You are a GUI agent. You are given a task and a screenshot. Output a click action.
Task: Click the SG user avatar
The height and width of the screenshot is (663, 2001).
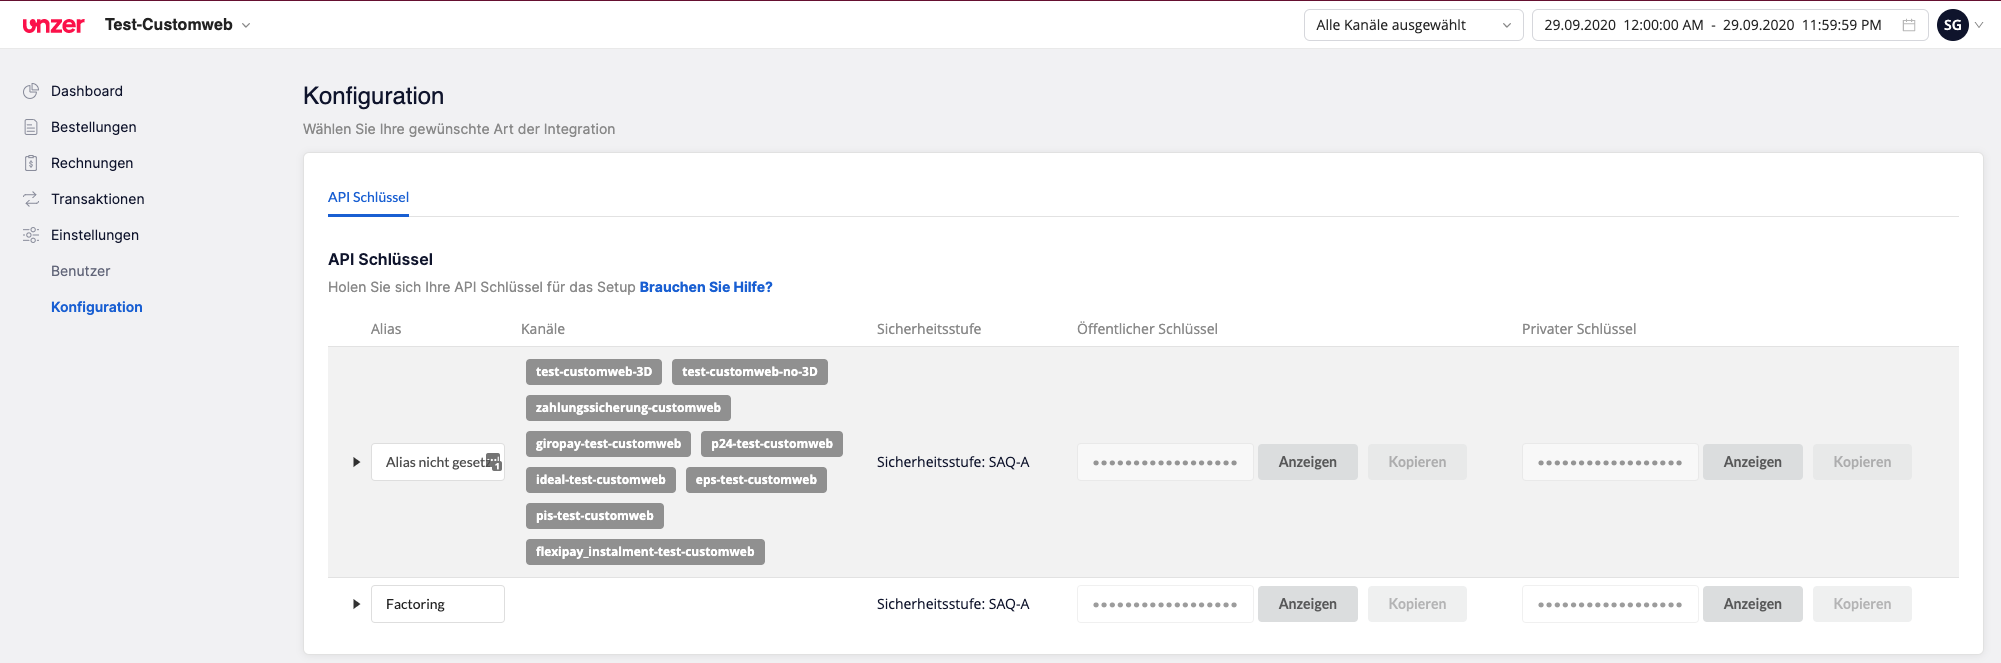(x=1952, y=25)
